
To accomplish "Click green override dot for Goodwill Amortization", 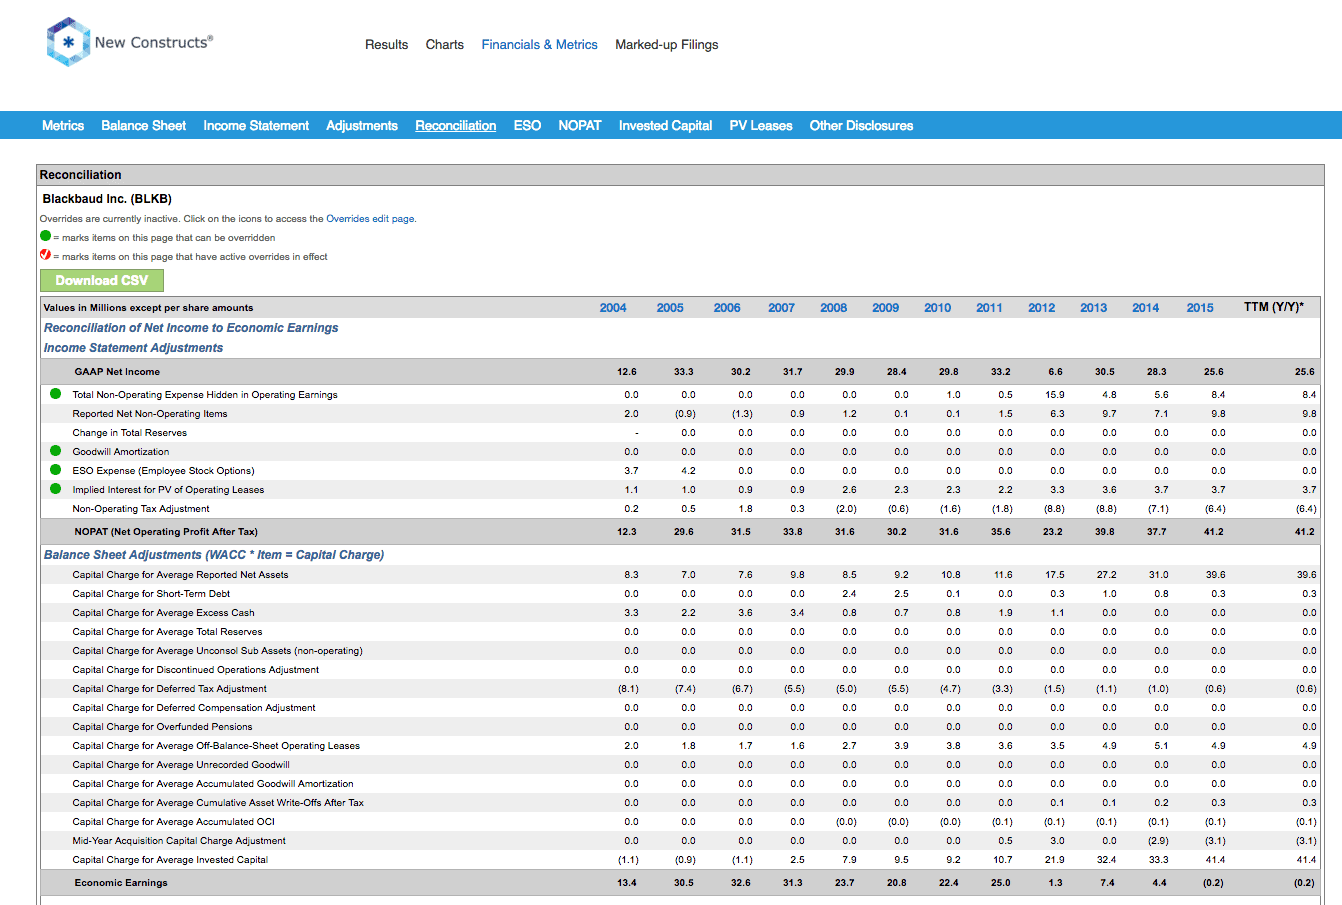I will [x=56, y=451].
